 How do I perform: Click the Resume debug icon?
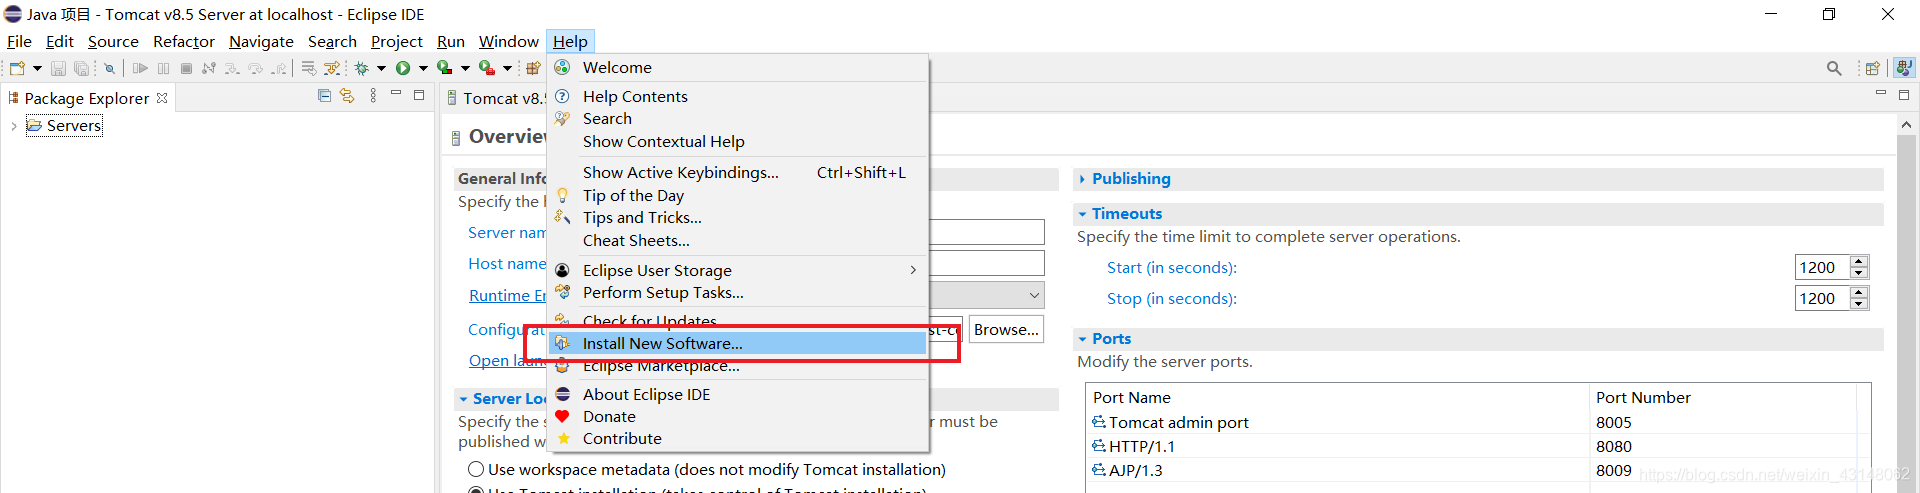point(140,68)
